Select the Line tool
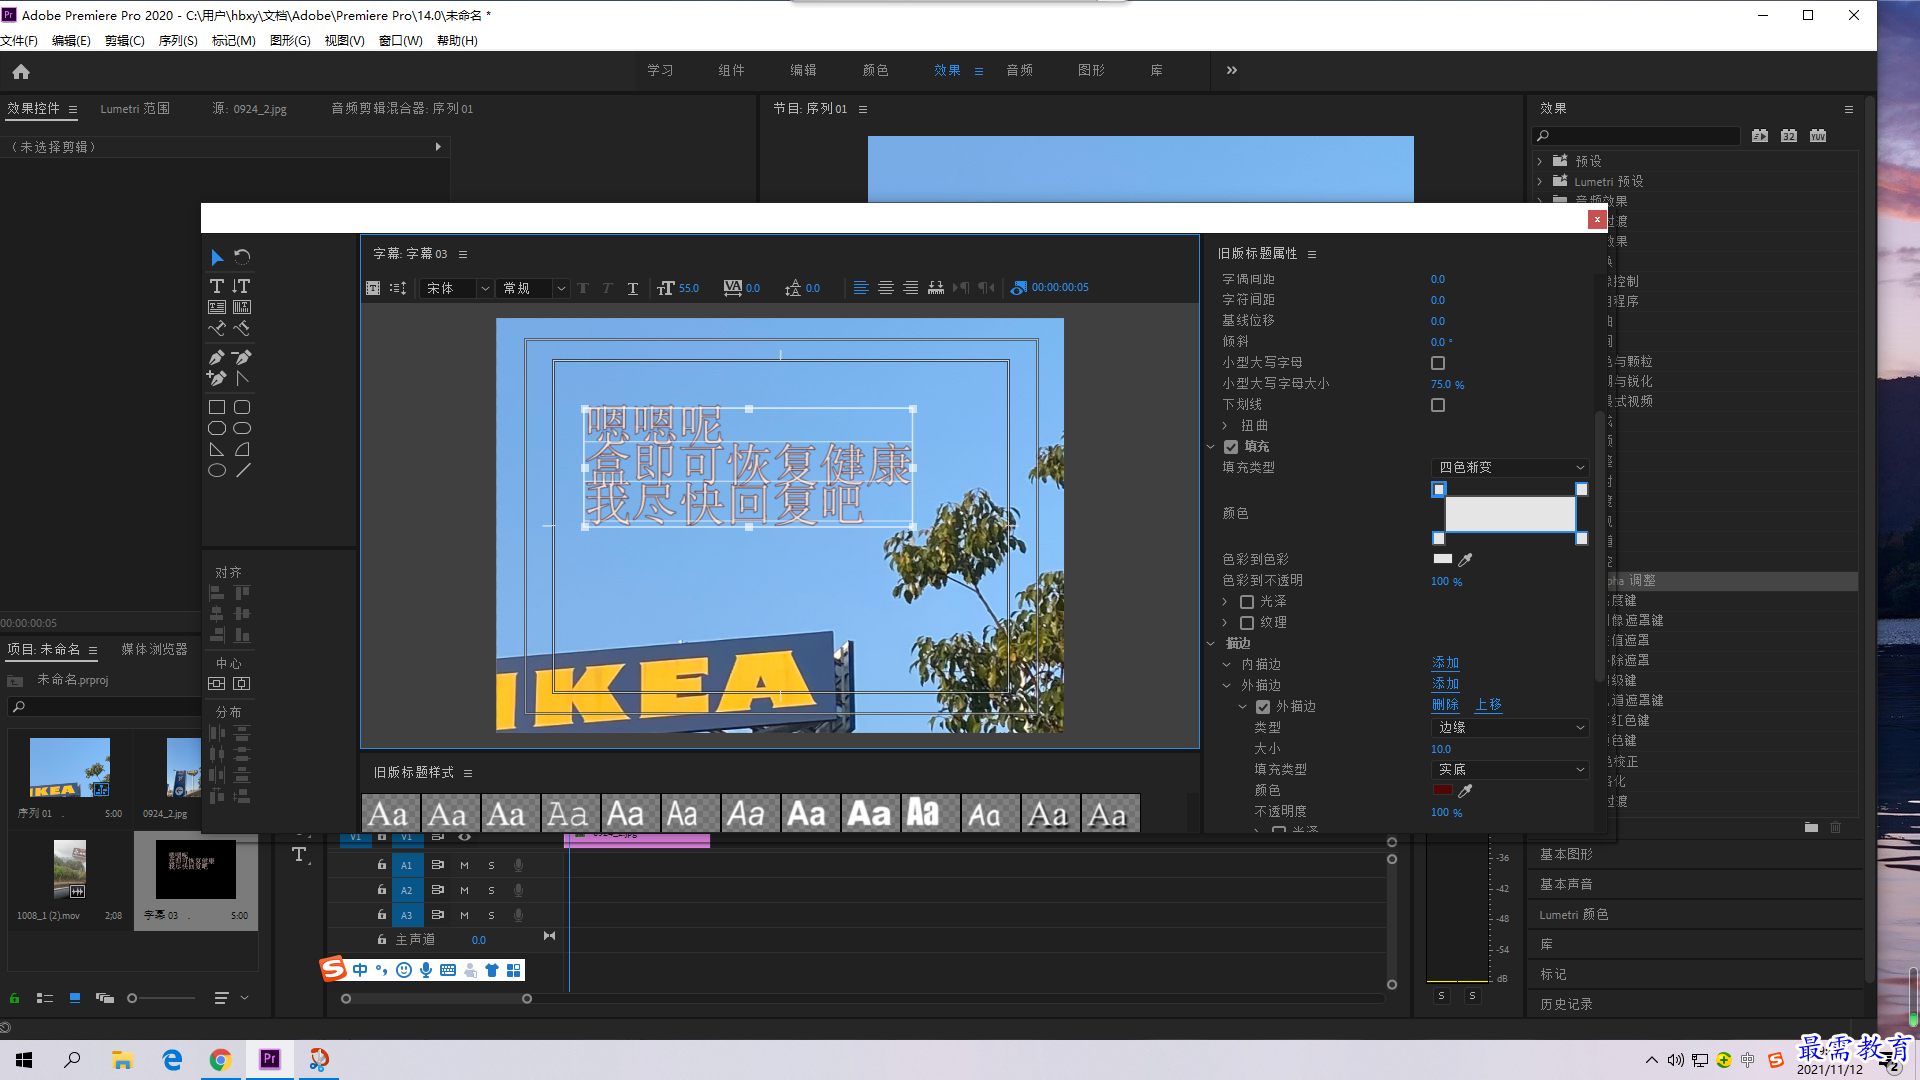 pos(242,471)
